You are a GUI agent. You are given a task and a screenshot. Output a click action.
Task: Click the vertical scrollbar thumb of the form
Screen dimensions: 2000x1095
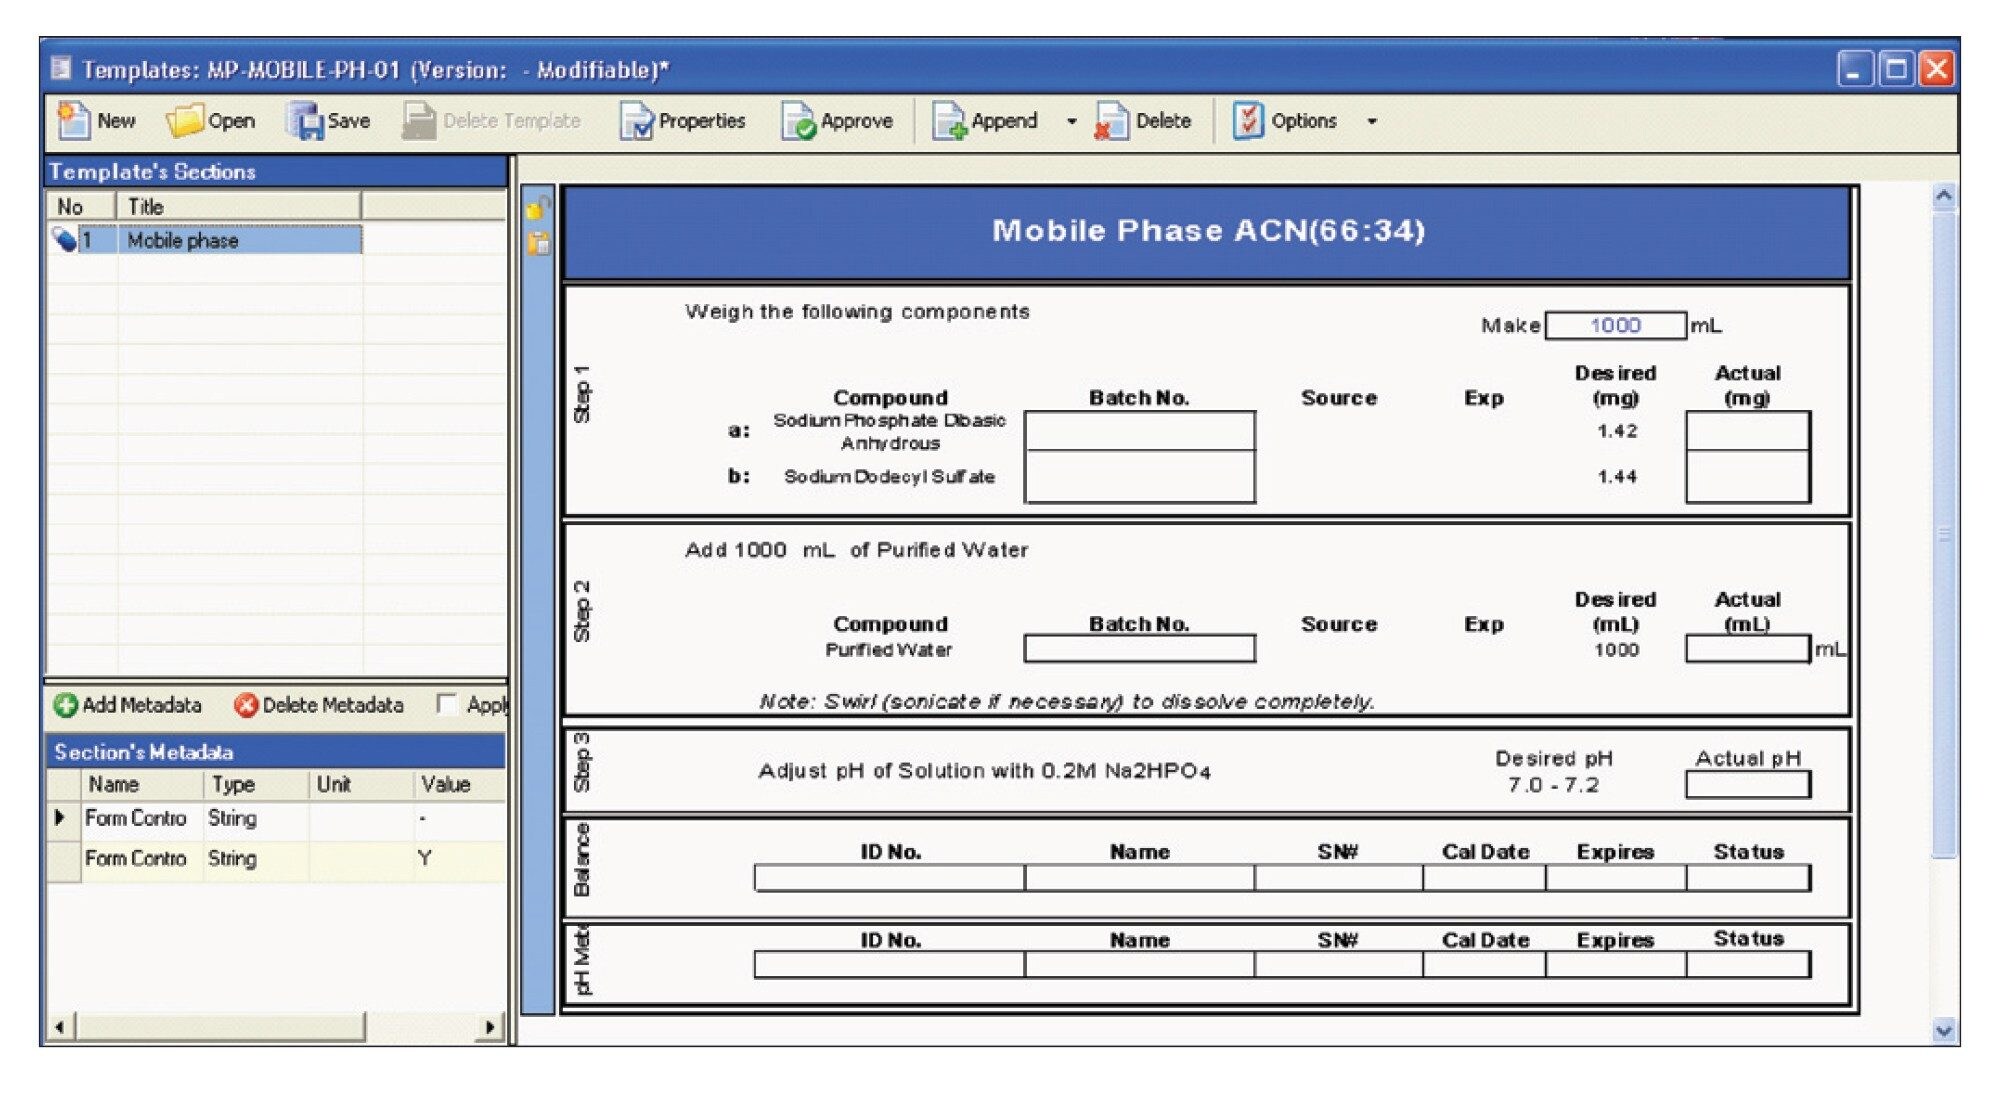point(1943,534)
